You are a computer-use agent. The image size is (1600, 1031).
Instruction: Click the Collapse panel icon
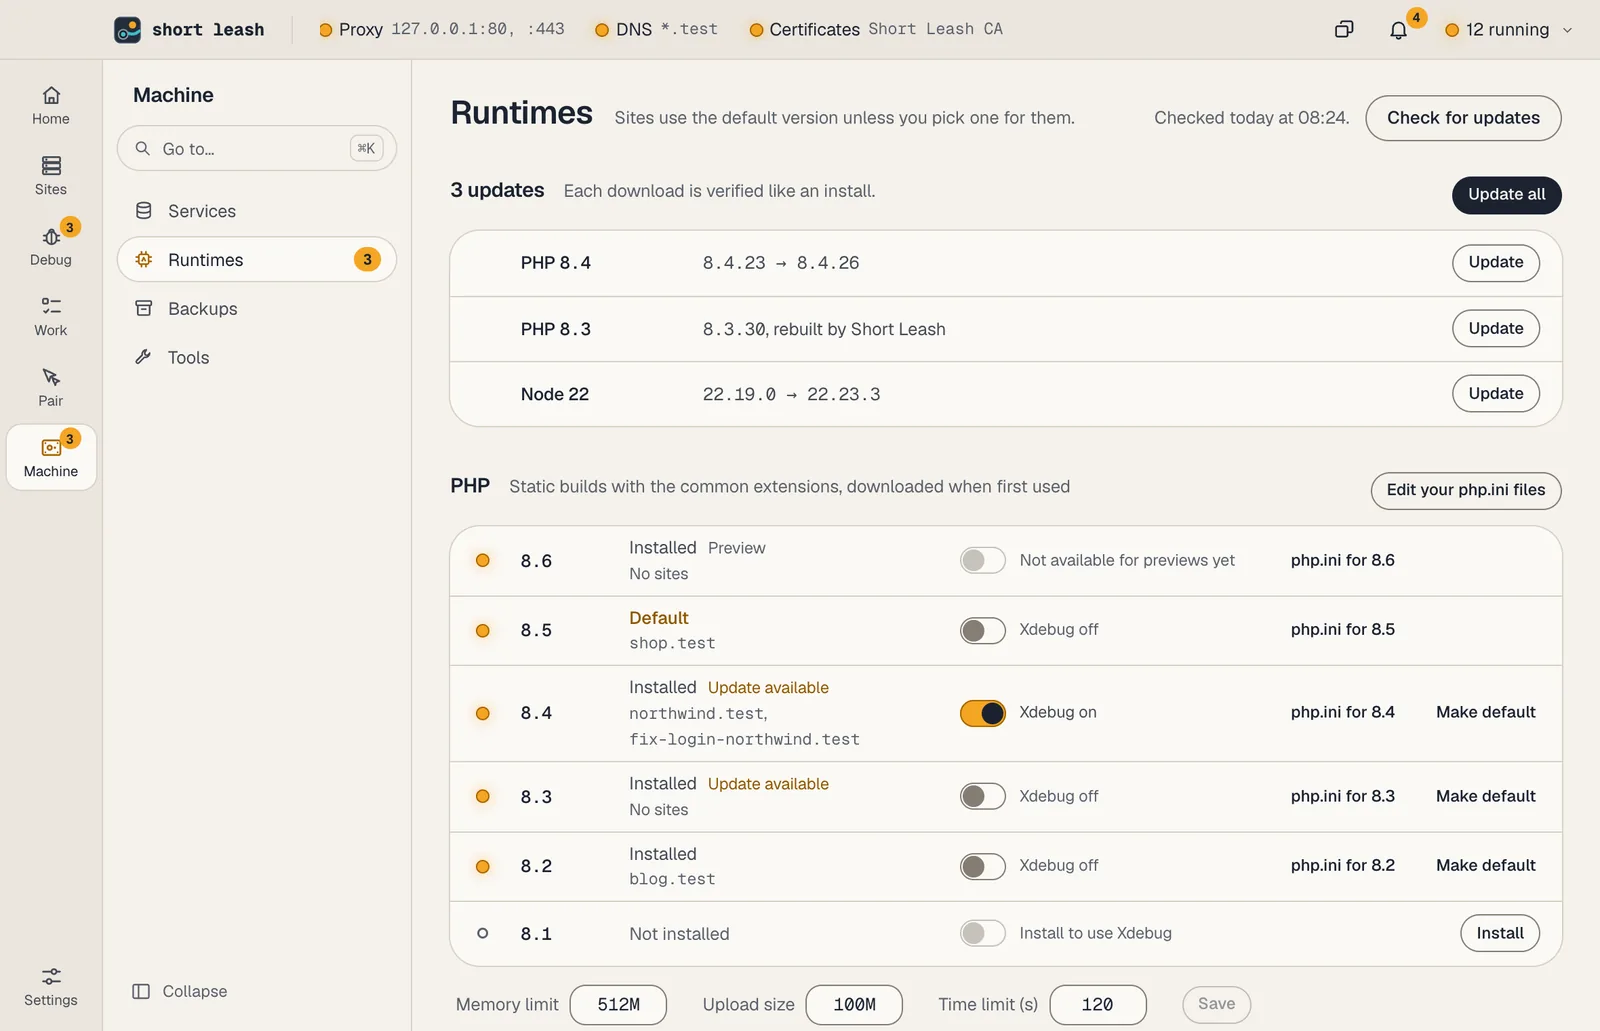tap(141, 991)
